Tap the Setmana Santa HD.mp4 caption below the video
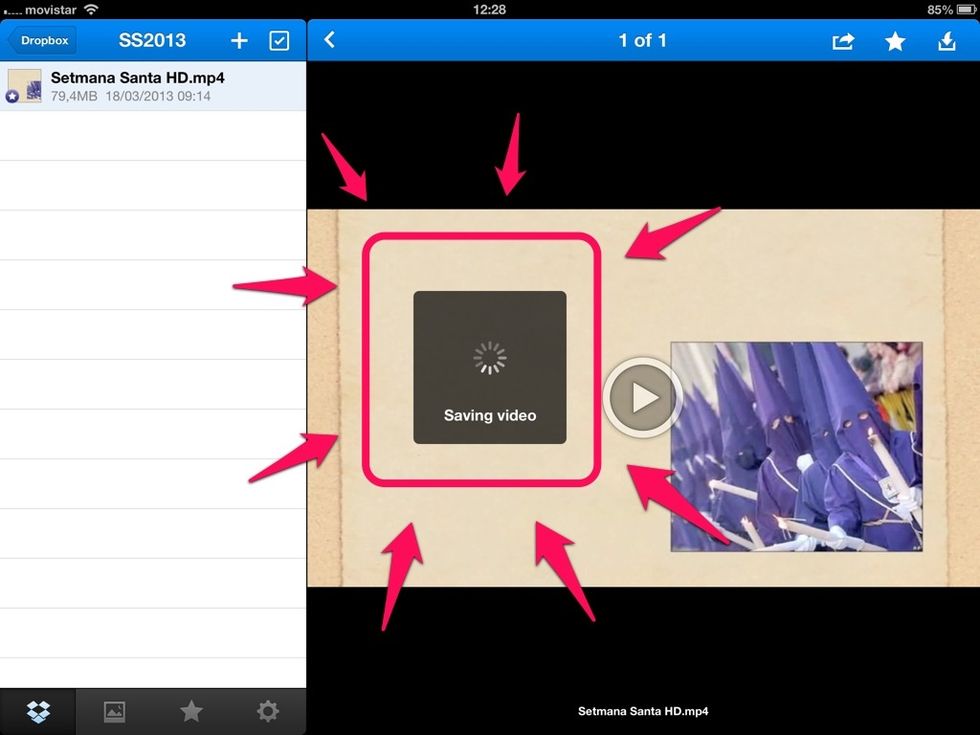980x735 pixels. [643, 712]
